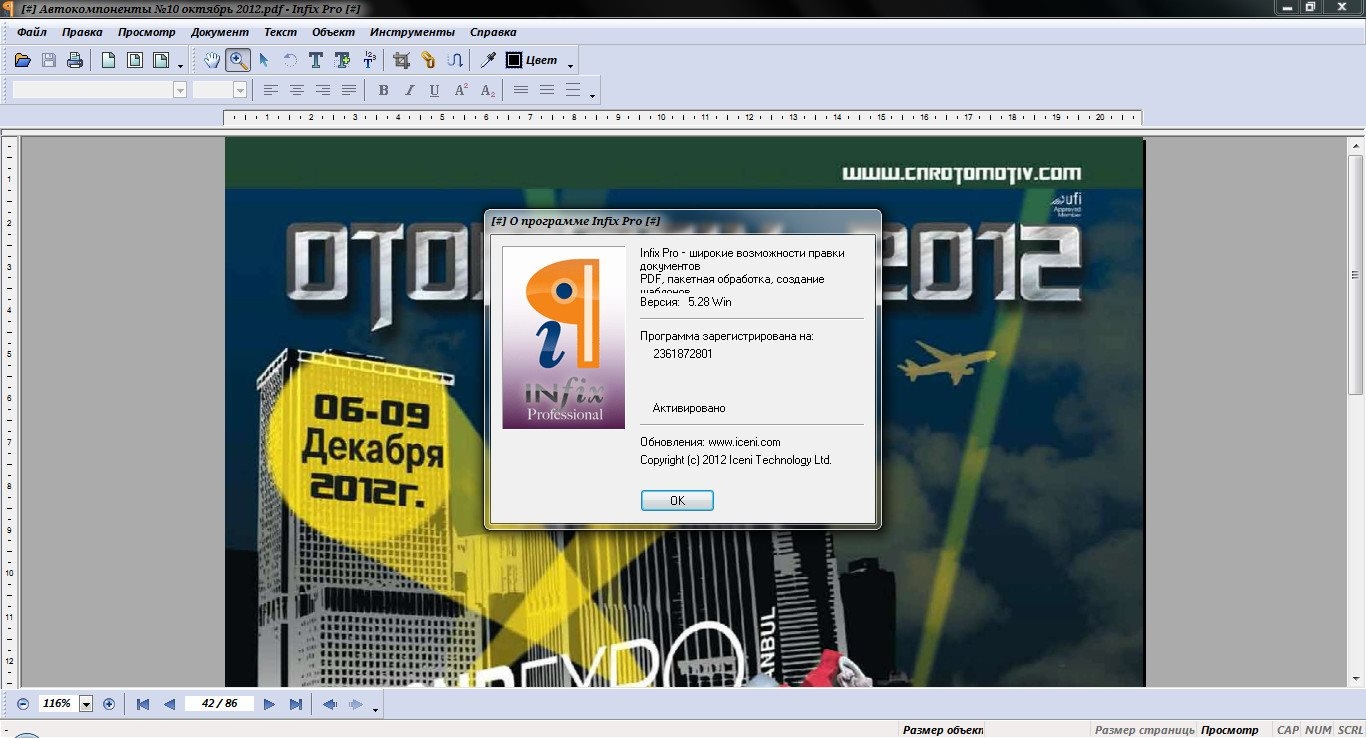Open the Правка menu
This screenshot has width=1366, height=738.
tap(82, 32)
